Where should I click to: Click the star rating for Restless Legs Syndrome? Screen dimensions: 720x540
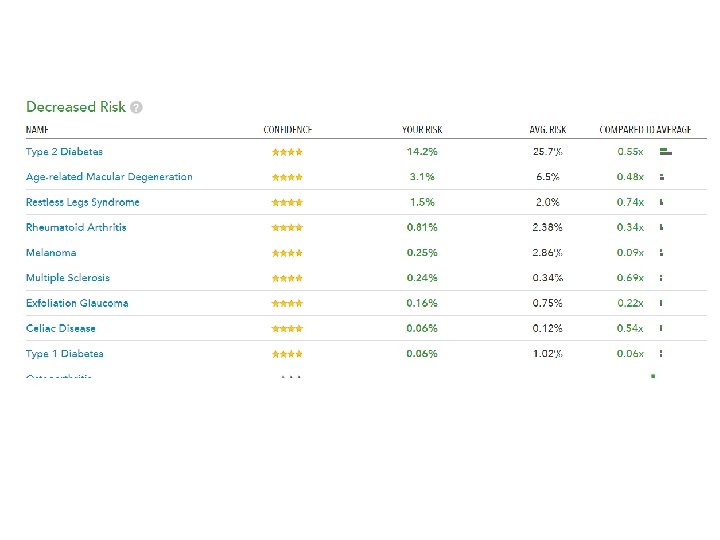point(287,202)
